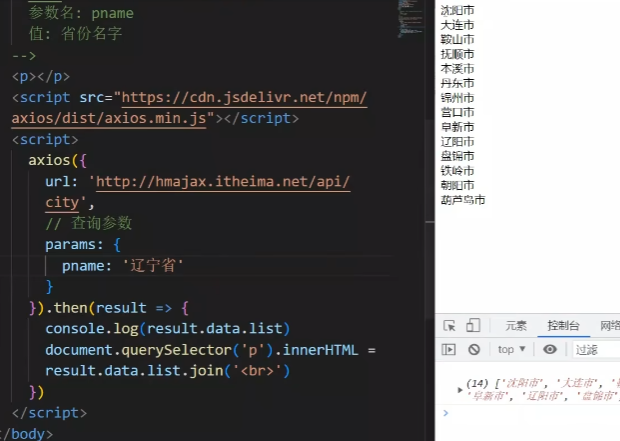Open the hmajax.itheima.net/api/ URL link
The height and width of the screenshot is (441, 620).
pyautogui.click(x=223, y=182)
